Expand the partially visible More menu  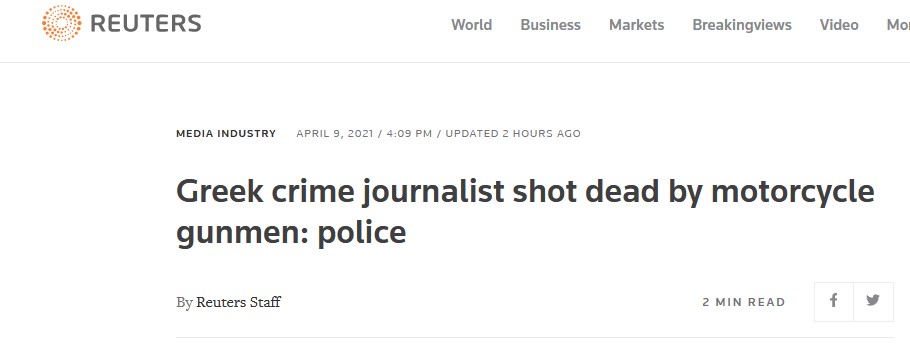tap(898, 25)
